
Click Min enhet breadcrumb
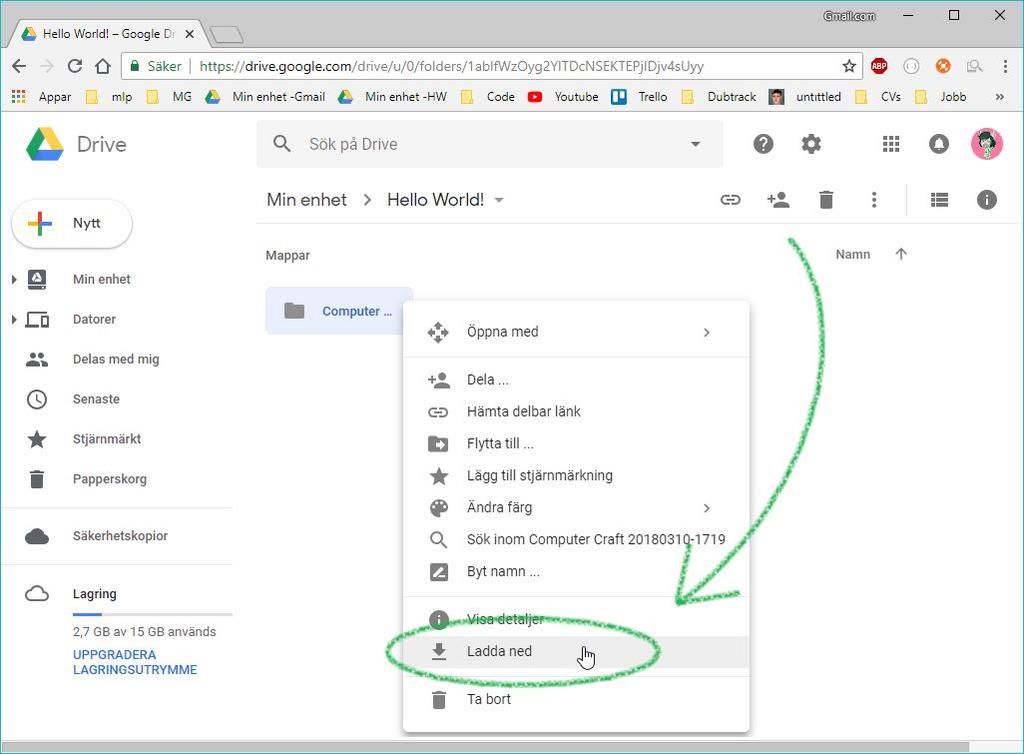(x=306, y=200)
